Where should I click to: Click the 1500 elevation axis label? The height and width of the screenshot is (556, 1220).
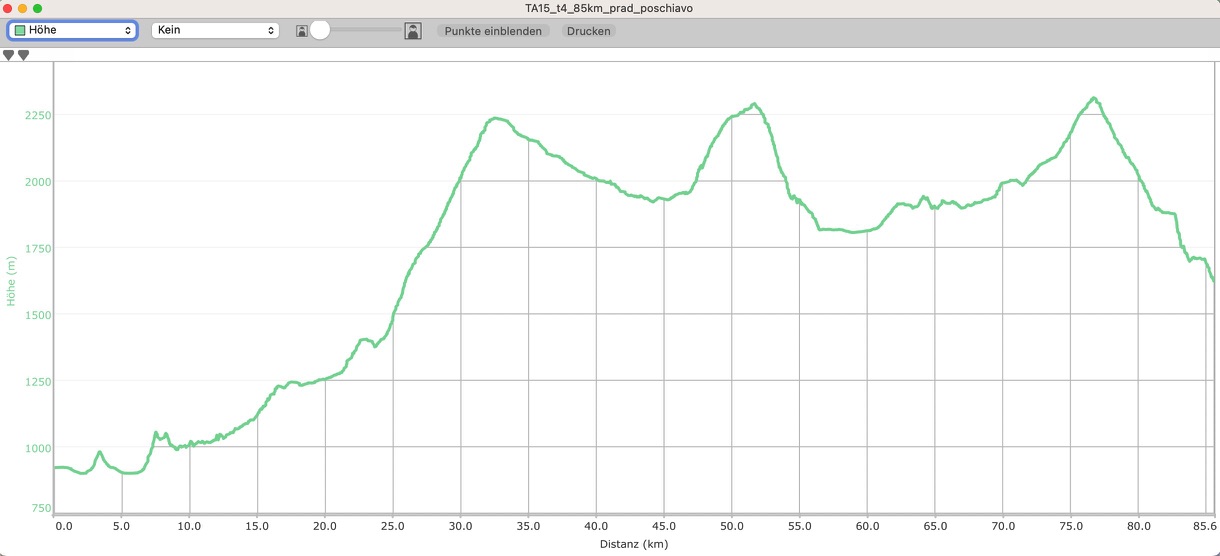[37, 314]
